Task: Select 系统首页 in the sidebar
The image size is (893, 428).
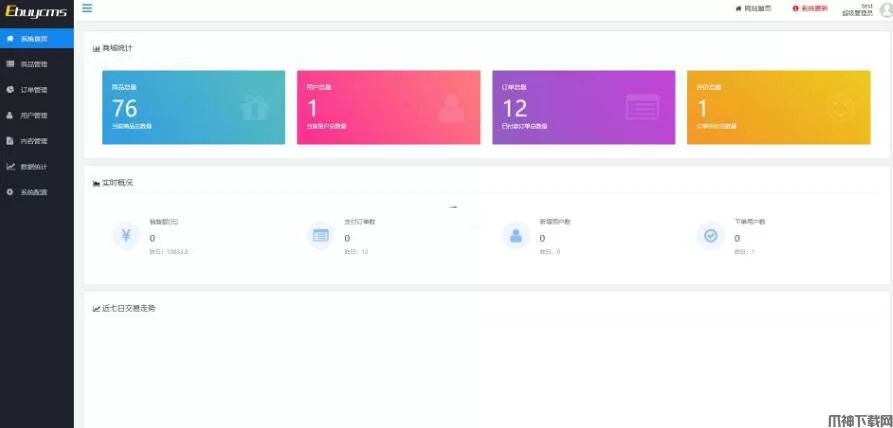Action: (34, 38)
